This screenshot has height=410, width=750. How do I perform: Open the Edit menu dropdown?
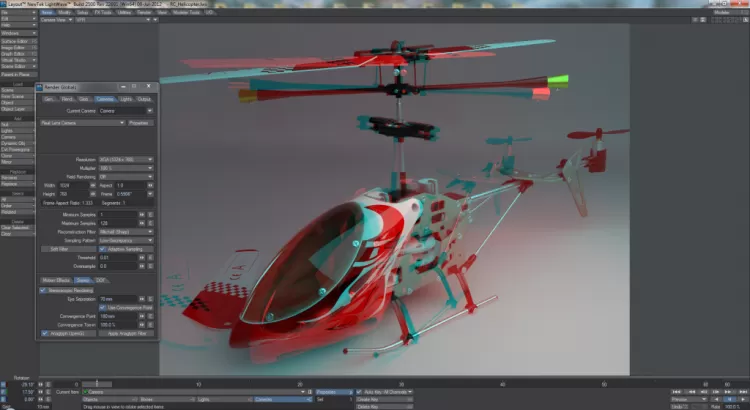pos(19,19)
